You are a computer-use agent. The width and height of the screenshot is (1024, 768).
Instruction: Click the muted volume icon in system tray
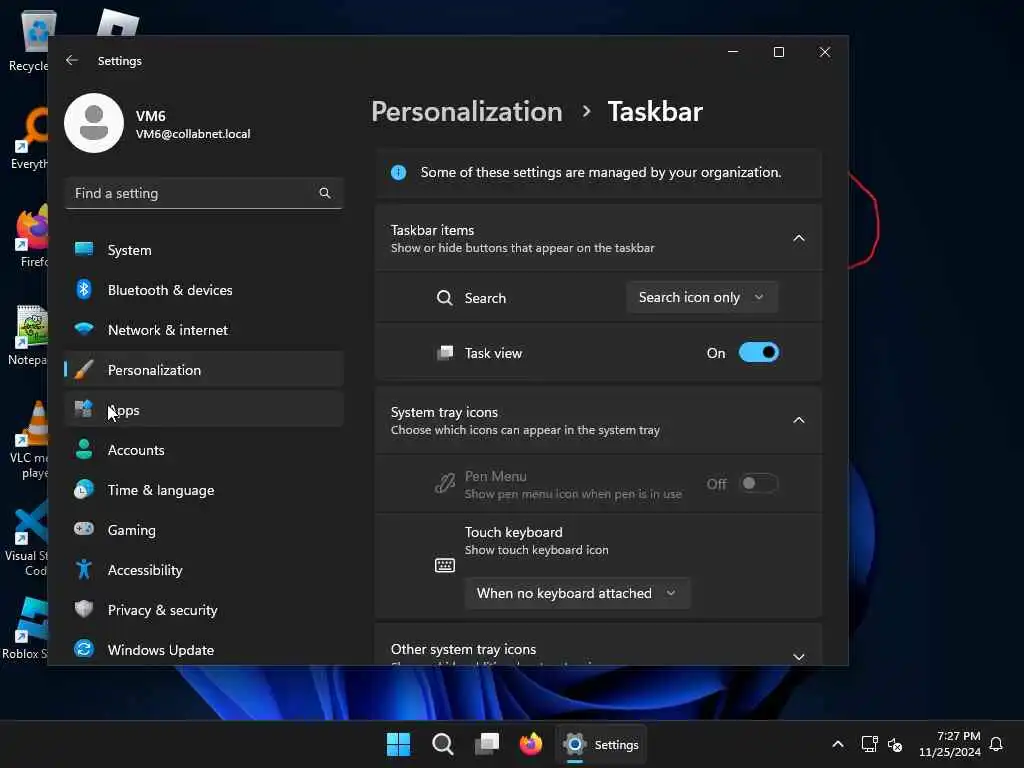pyautogui.click(x=895, y=744)
